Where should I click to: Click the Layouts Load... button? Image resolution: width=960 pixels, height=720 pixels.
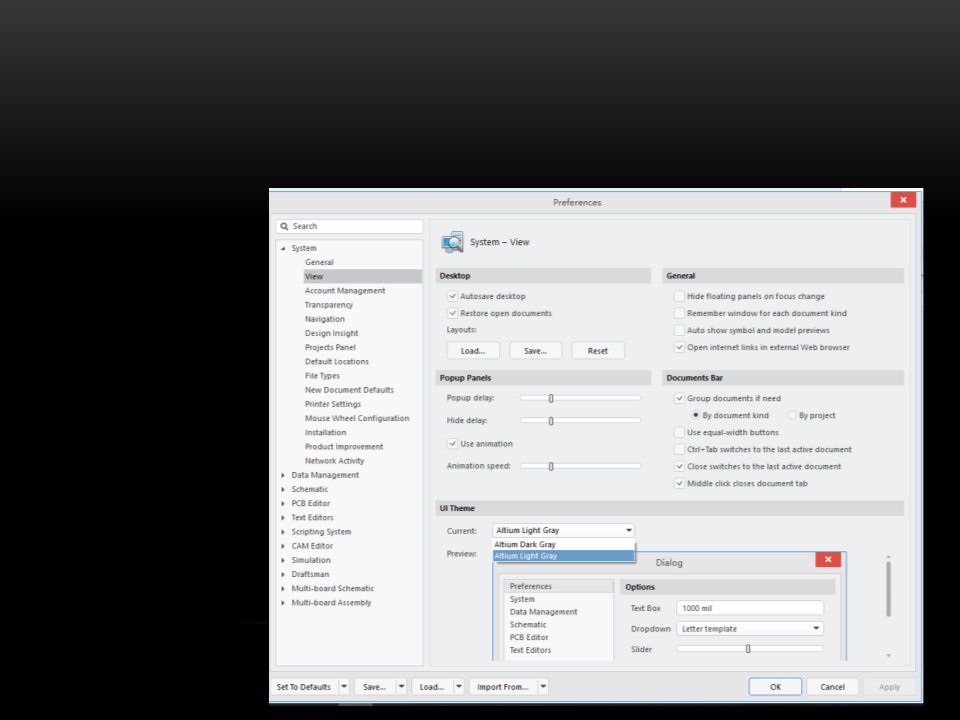click(473, 351)
